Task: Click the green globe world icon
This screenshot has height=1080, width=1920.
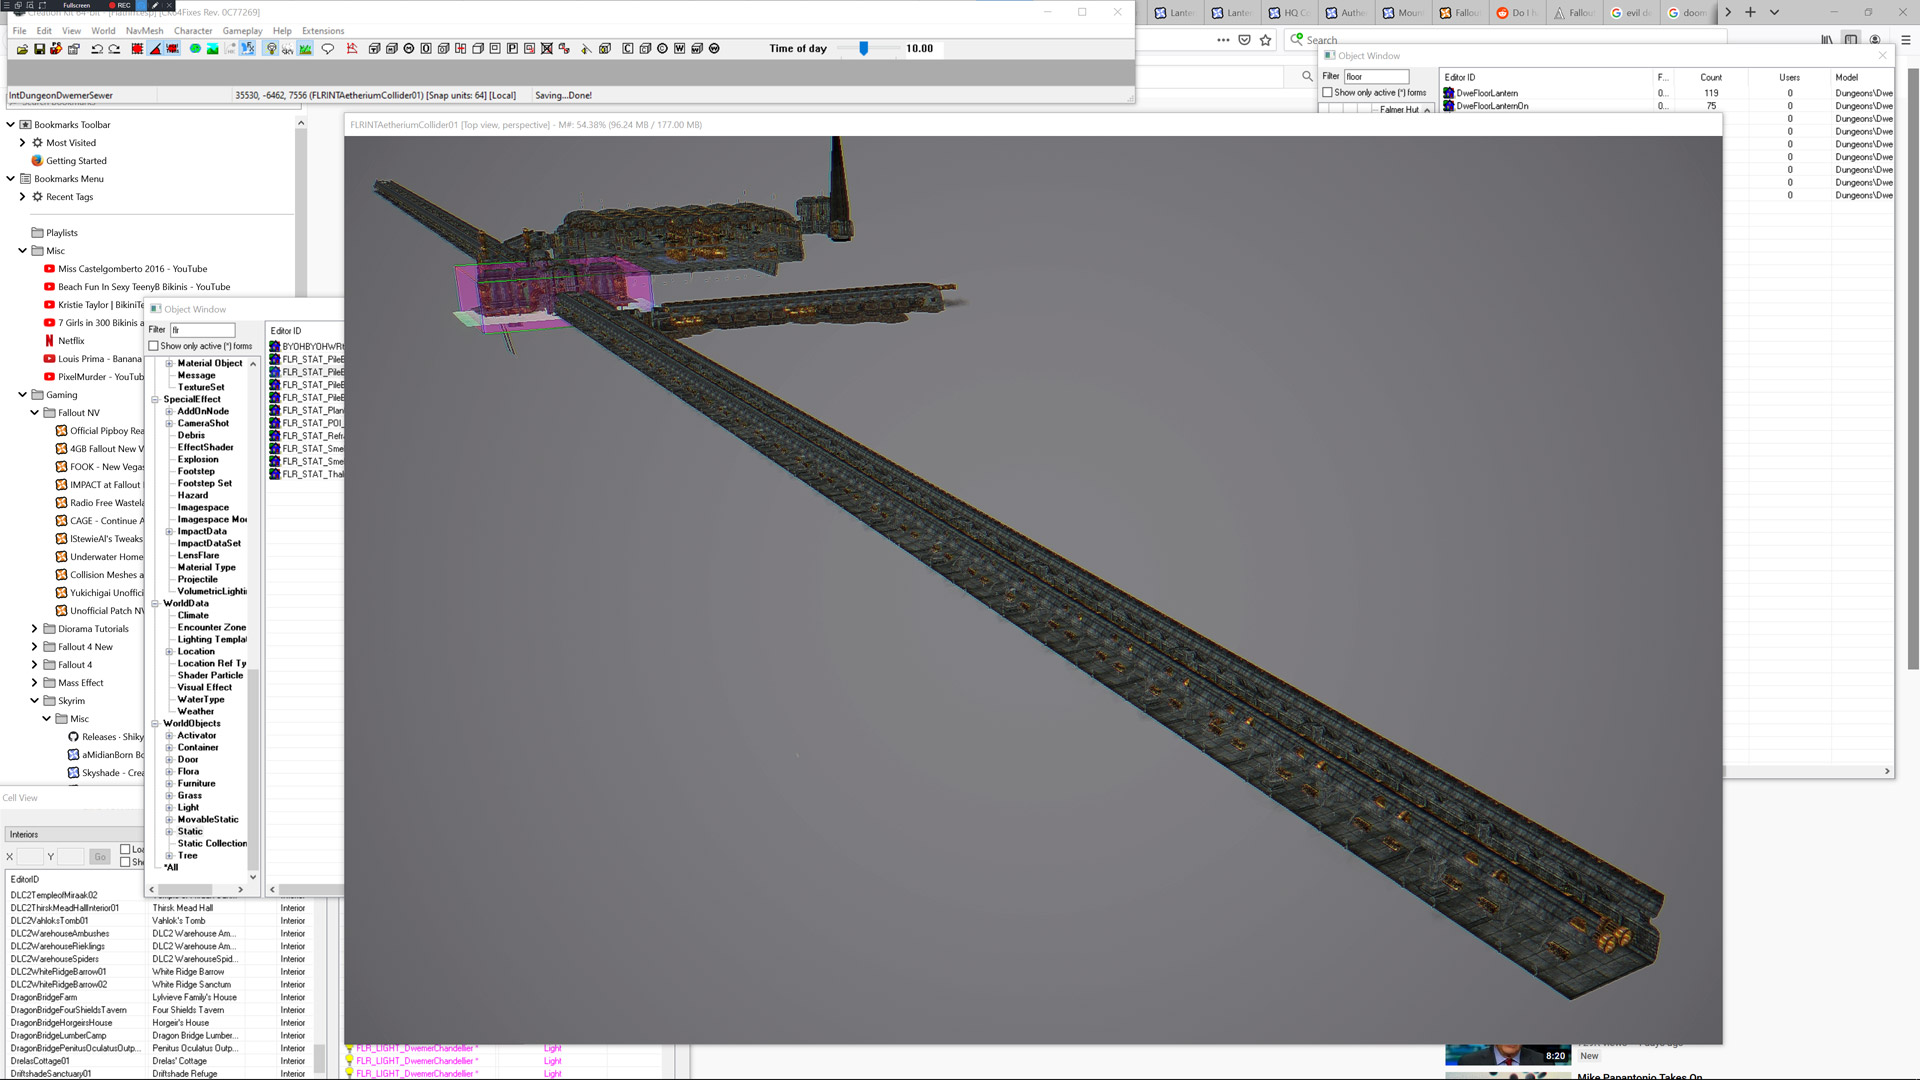Action: click(x=195, y=49)
